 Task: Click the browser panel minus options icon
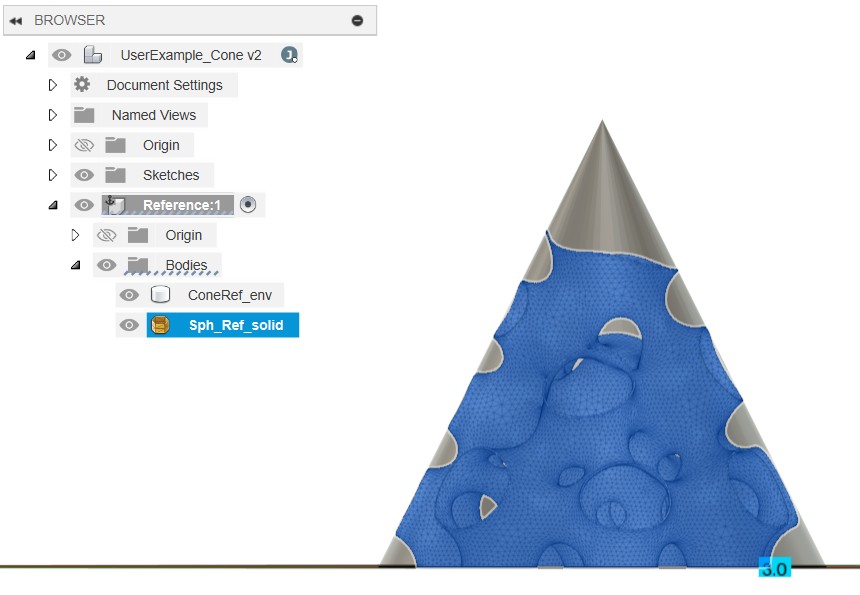tap(357, 21)
